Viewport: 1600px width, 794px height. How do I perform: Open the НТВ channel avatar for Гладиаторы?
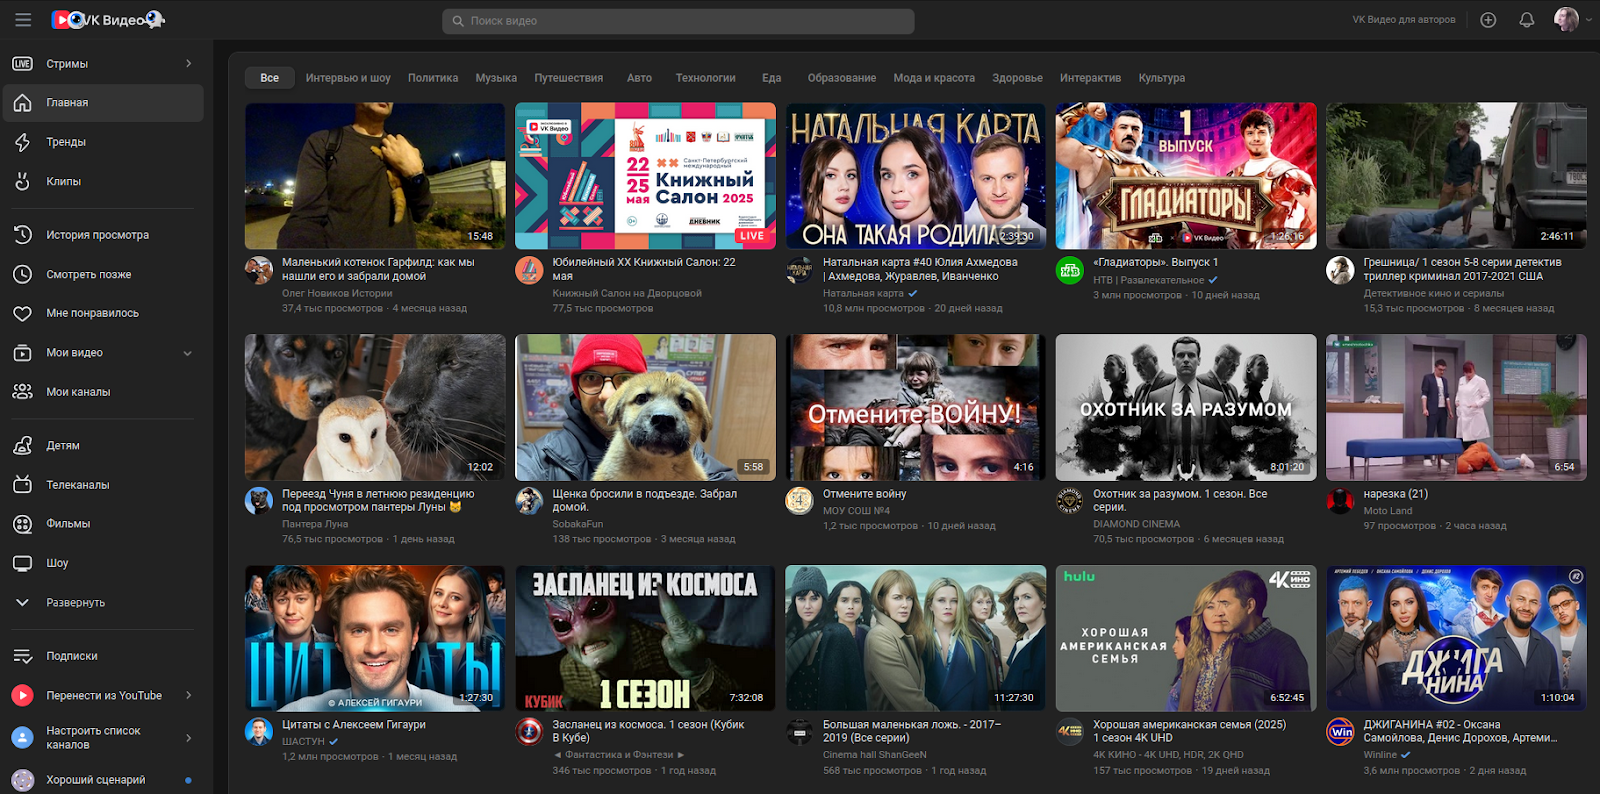coord(1070,270)
